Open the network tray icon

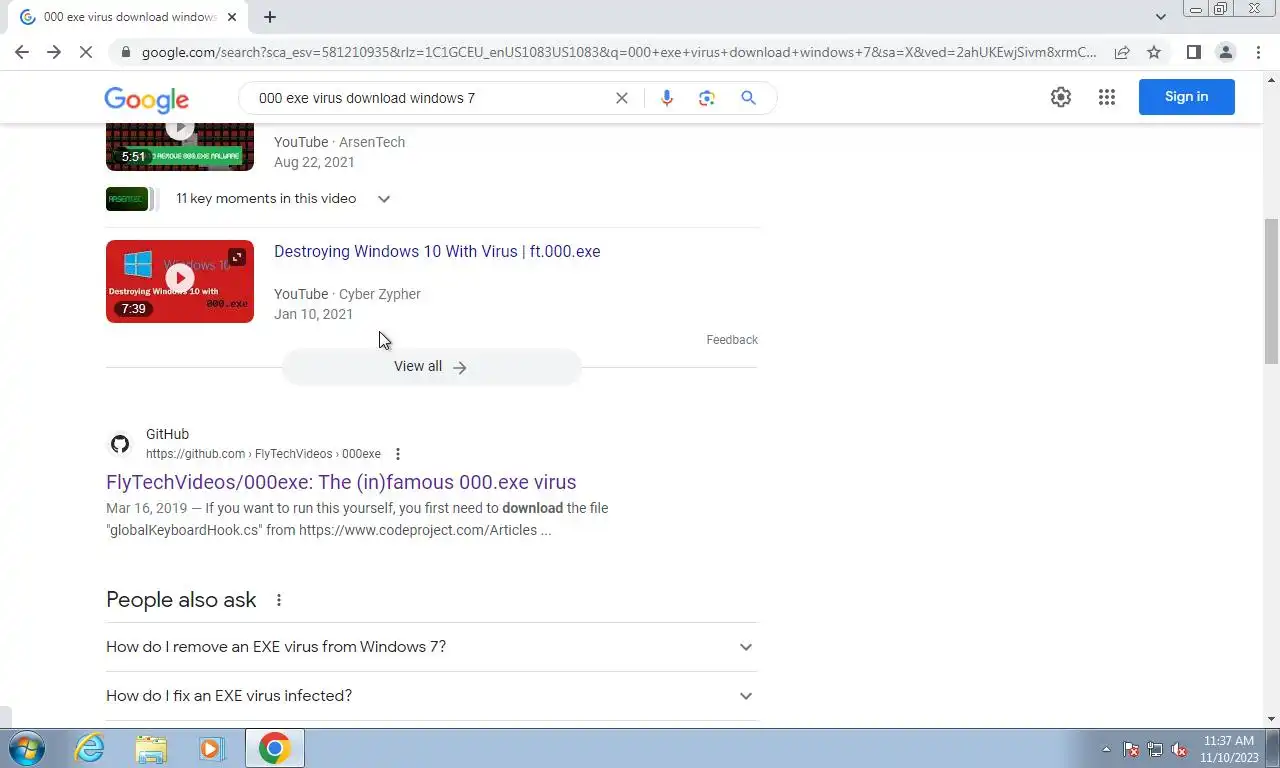[x=1155, y=749]
